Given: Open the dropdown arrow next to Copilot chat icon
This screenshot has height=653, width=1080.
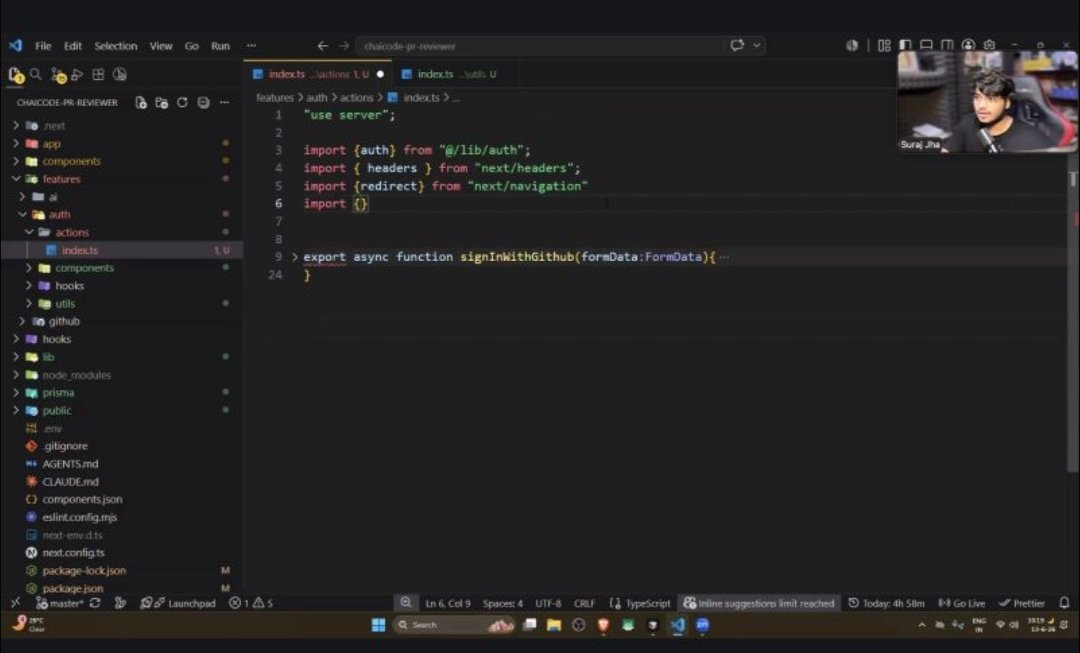Looking at the screenshot, I should pos(756,45).
